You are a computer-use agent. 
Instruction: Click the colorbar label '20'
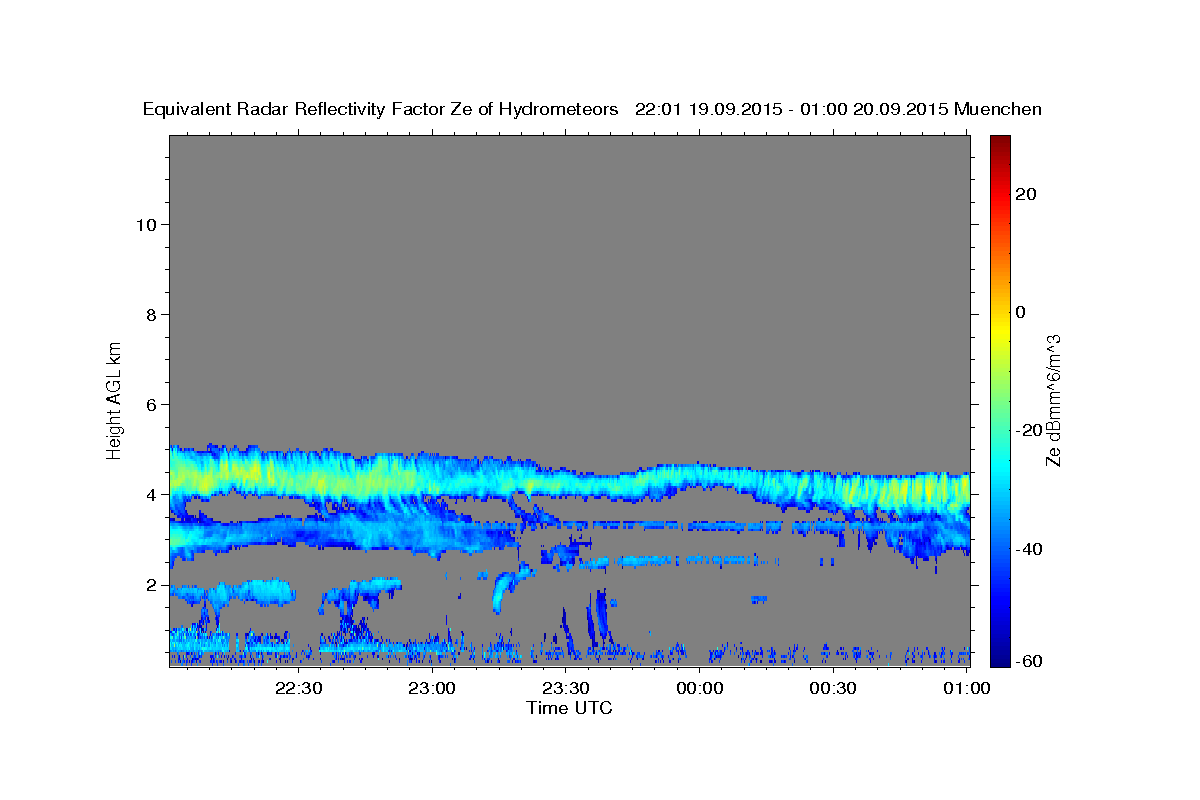click(x=1026, y=194)
